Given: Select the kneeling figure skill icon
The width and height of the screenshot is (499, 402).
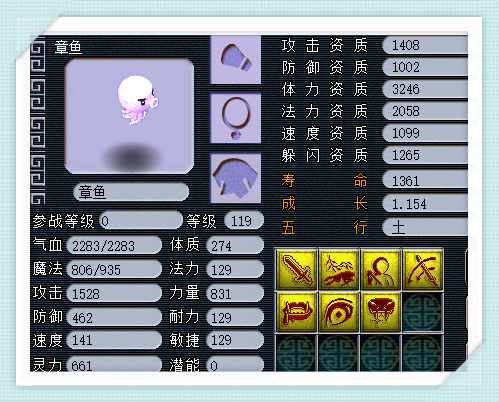Looking at the screenshot, I should tap(380, 270).
